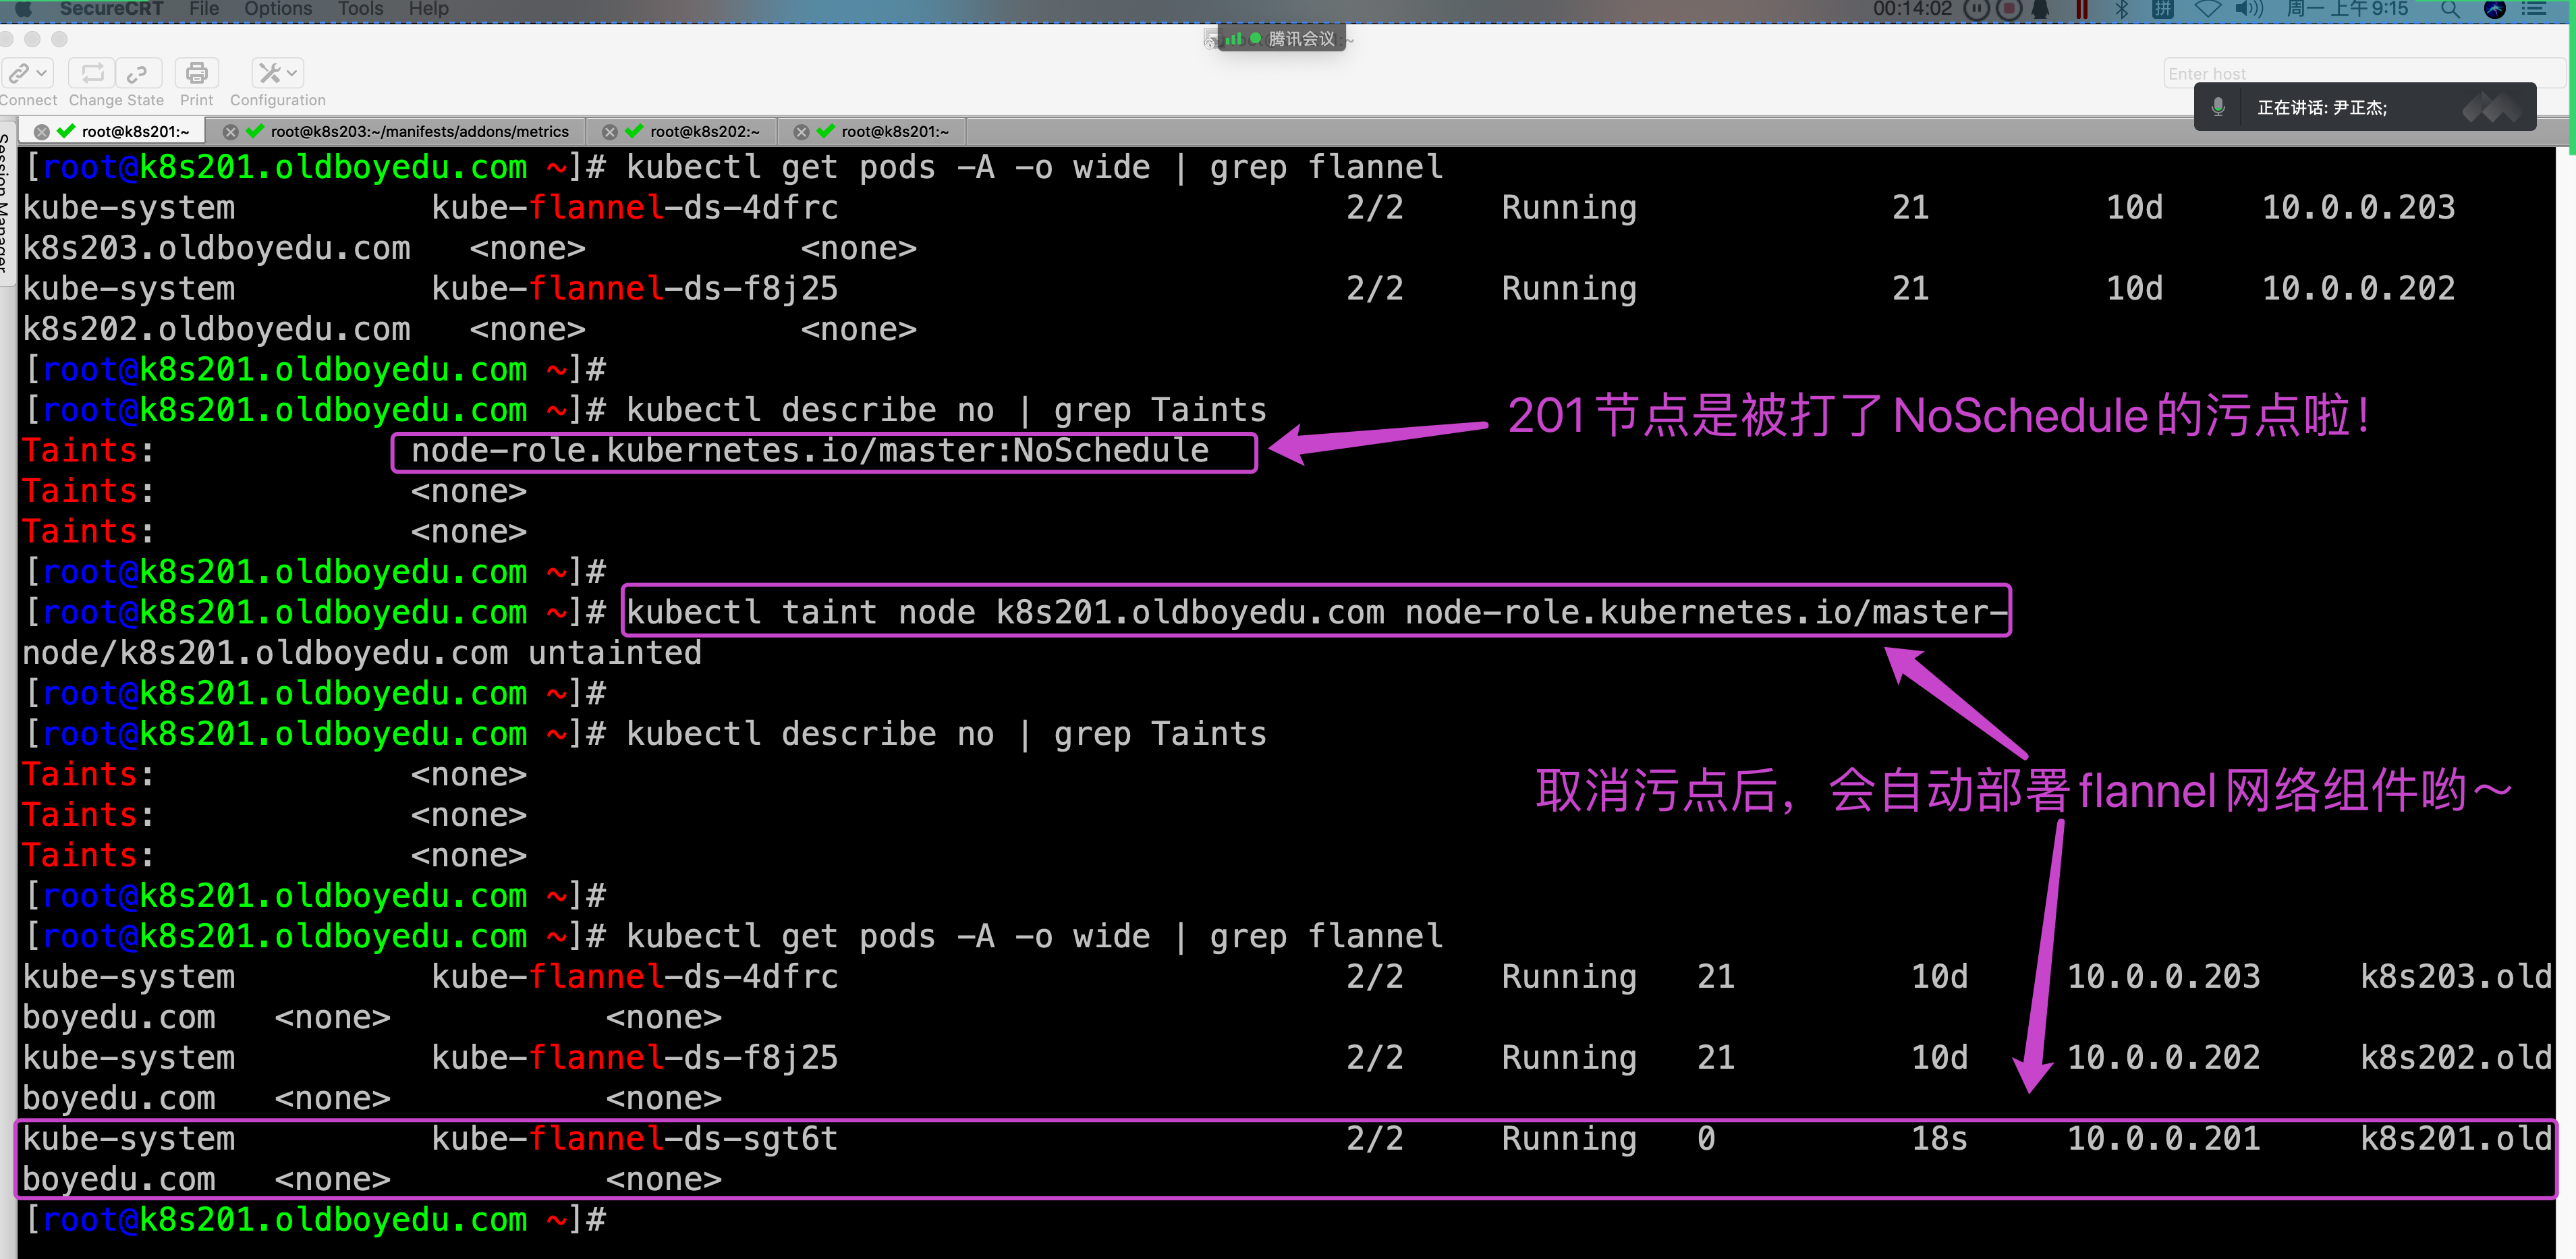The height and width of the screenshot is (1259, 2576).
Task: Toggle Bluetooth from the menu bar icon
Action: pos(2121,9)
